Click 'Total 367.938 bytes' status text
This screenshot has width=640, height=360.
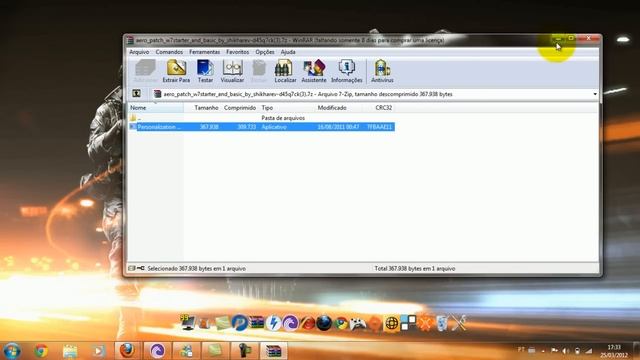(415, 269)
